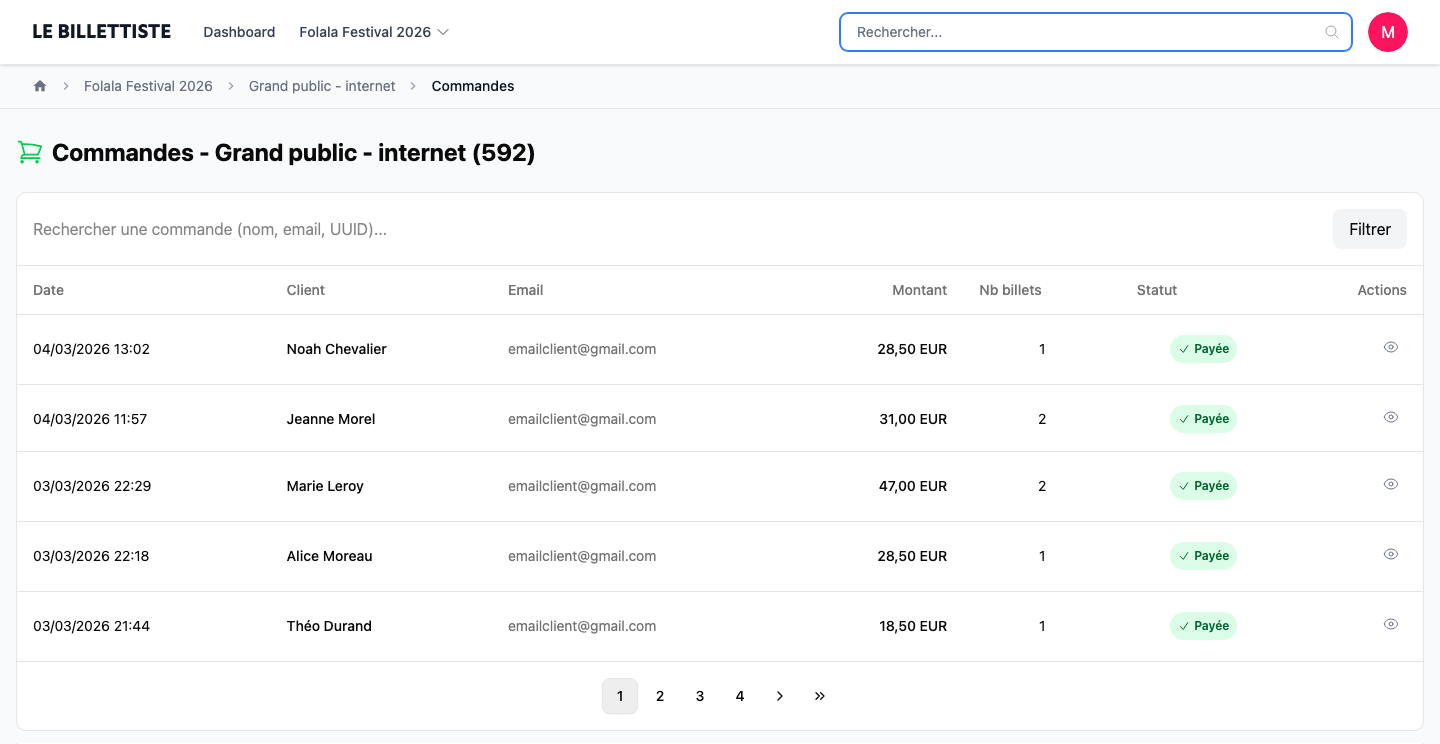
Task: Go to page 1 of orders
Action: [620, 696]
